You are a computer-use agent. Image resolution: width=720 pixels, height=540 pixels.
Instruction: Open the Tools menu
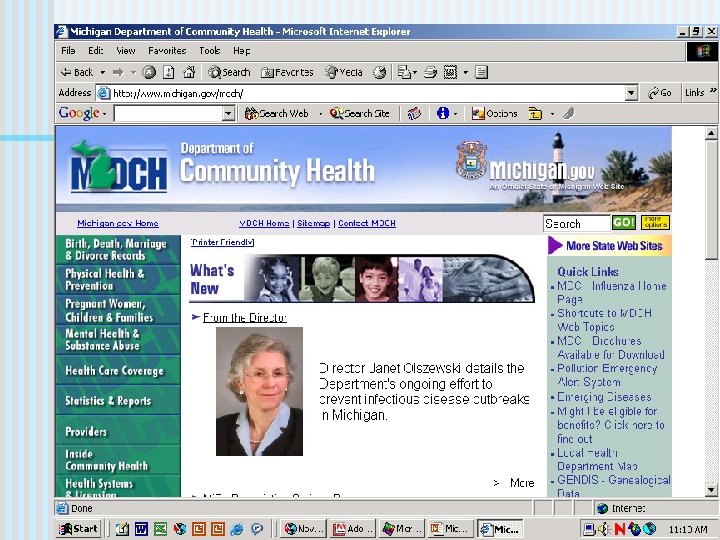click(x=209, y=51)
